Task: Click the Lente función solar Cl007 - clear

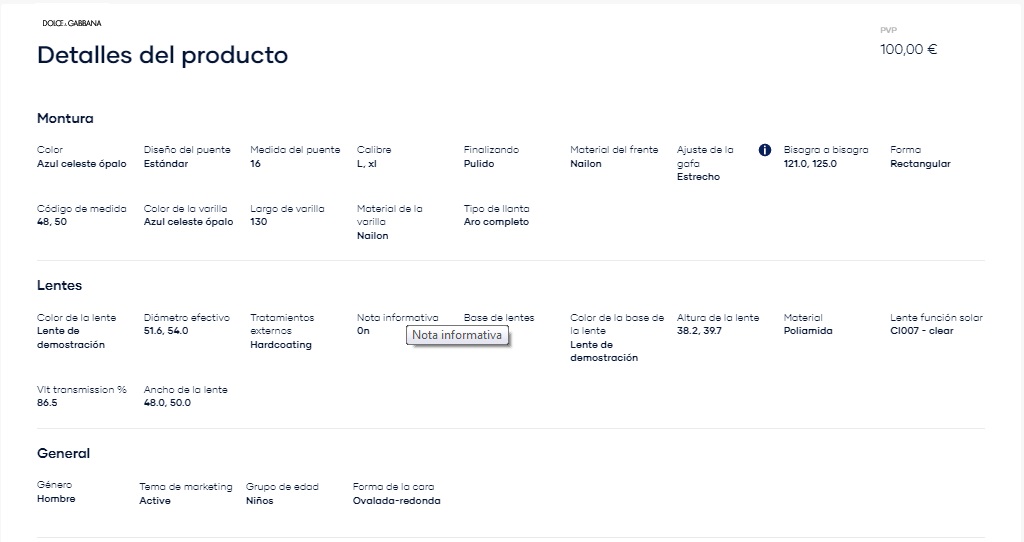Action: coord(921,331)
